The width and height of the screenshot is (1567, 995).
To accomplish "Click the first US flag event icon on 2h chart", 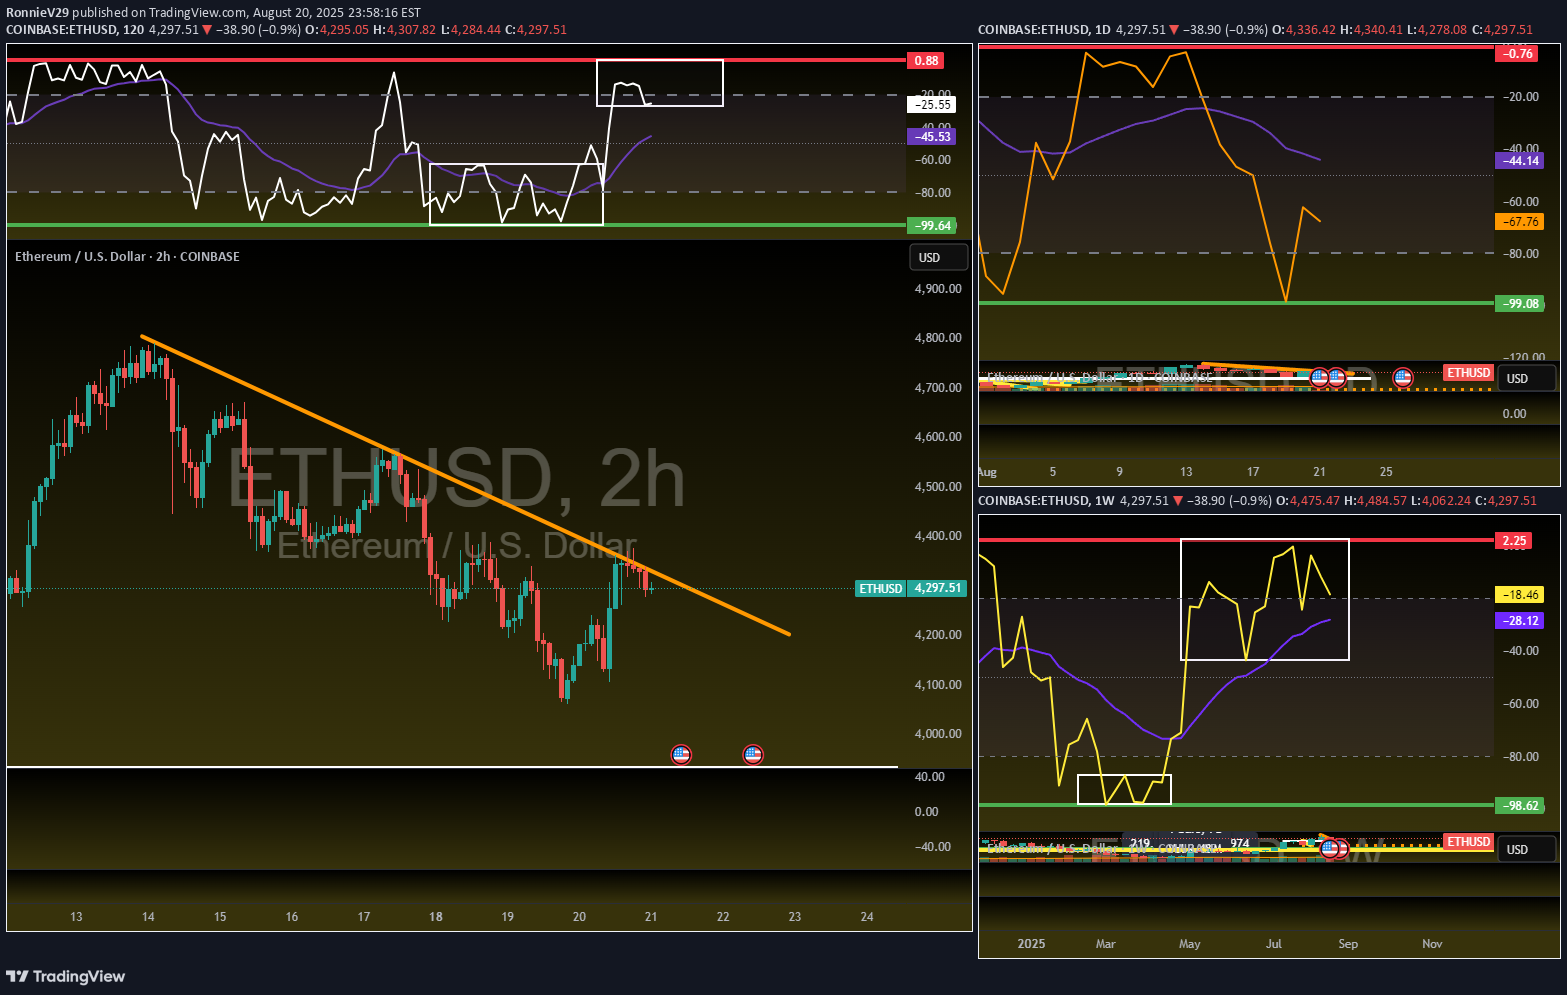I will click(681, 755).
